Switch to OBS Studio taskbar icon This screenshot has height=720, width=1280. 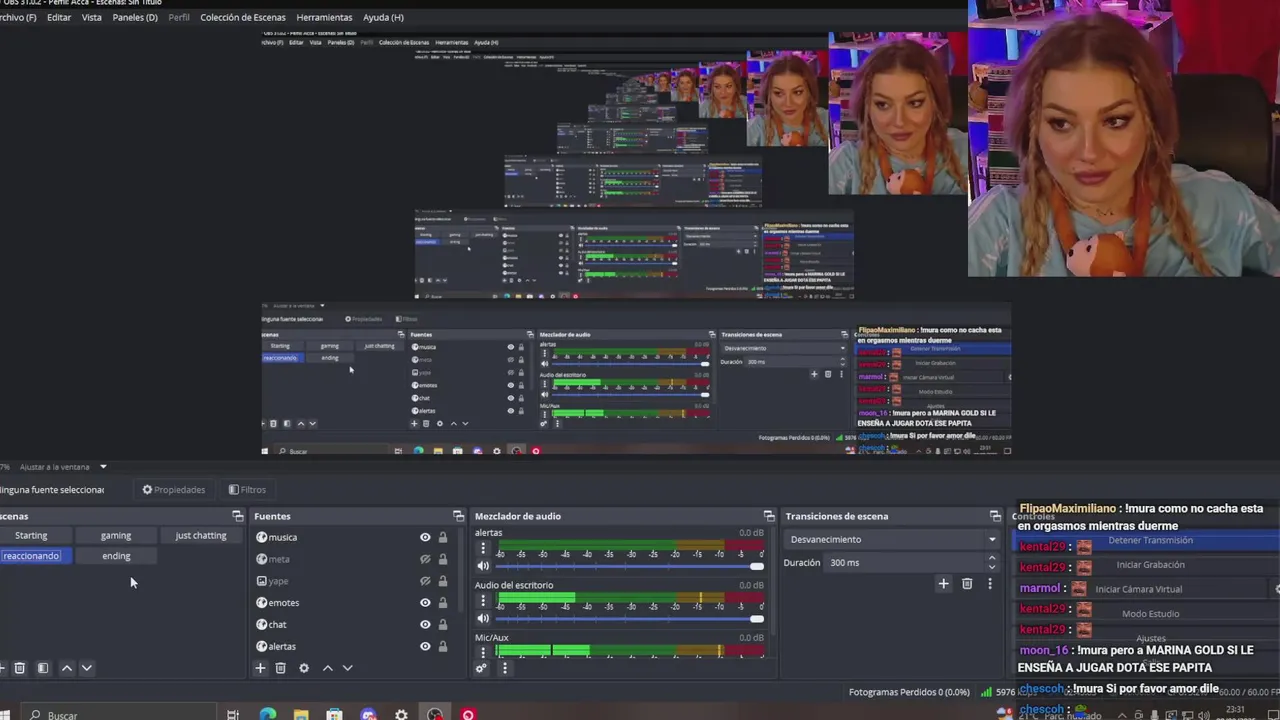(435, 714)
